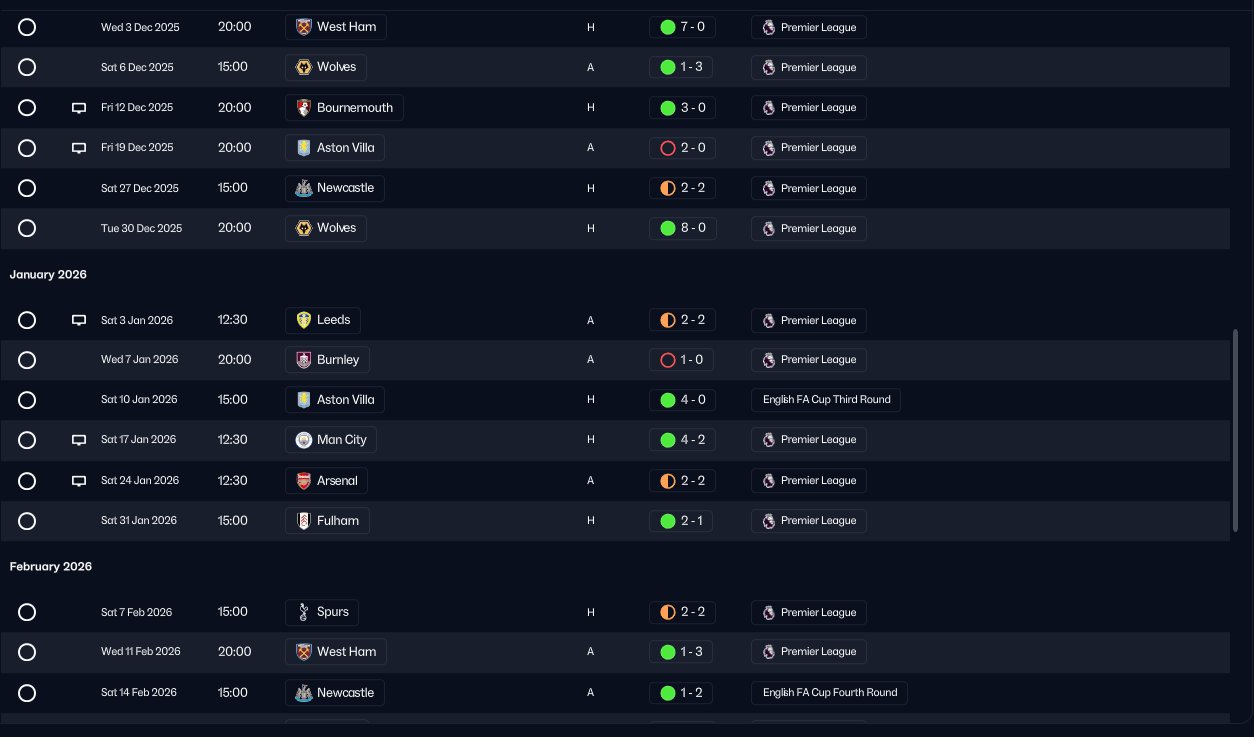Click the vertical scrollbar on the right
Image resolution: width=1254 pixels, height=737 pixels.
coord(1236,430)
